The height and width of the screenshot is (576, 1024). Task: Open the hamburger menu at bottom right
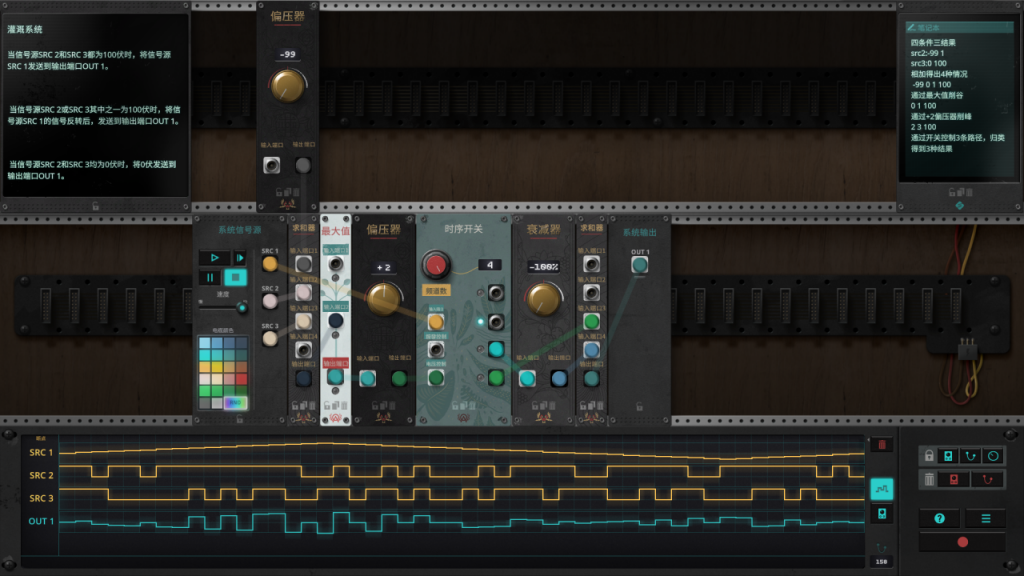click(986, 517)
